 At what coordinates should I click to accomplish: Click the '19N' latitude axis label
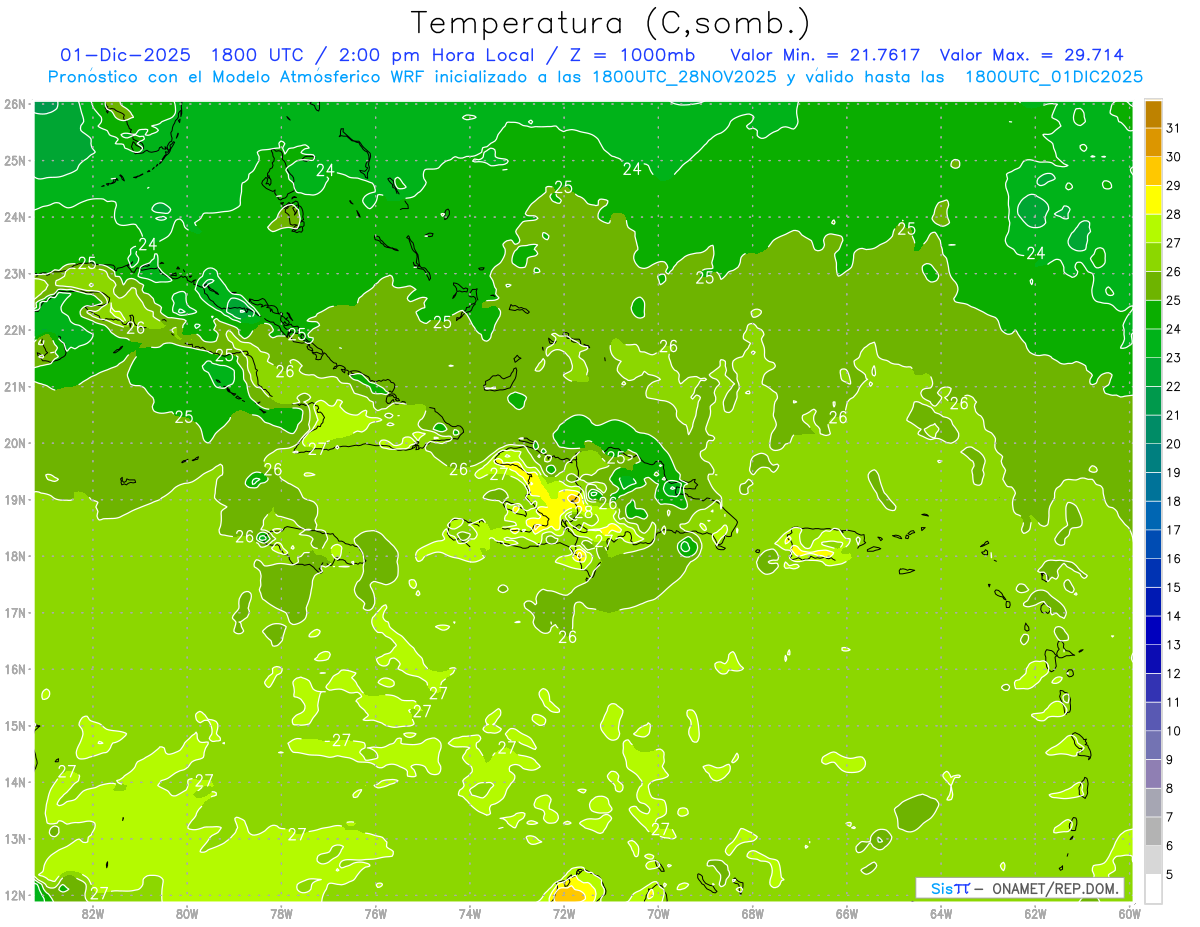coord(14,500)
